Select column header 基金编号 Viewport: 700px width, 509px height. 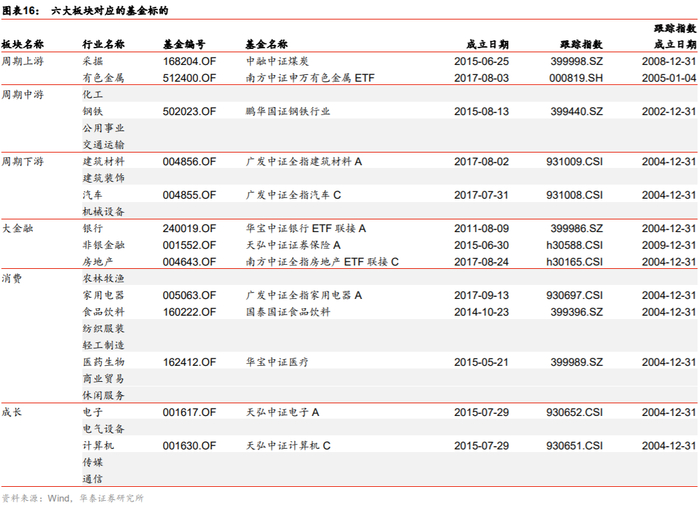pyautogui.click(x=184, y=44)
